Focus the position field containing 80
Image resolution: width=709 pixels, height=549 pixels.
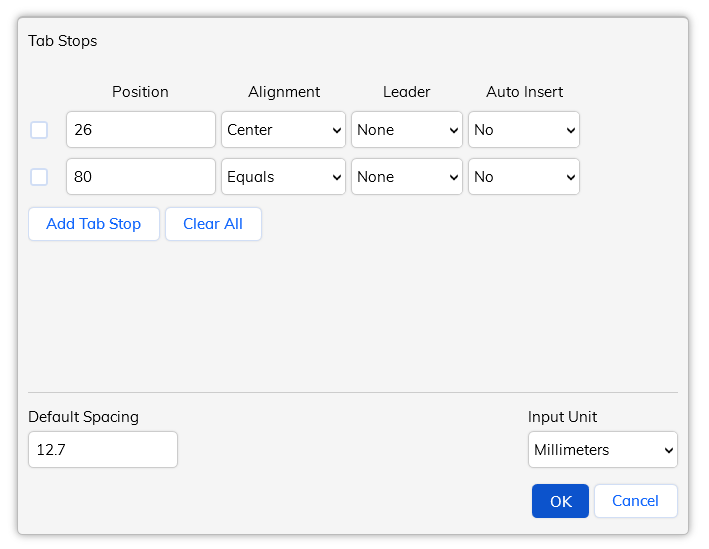click(x=141, y=177)
